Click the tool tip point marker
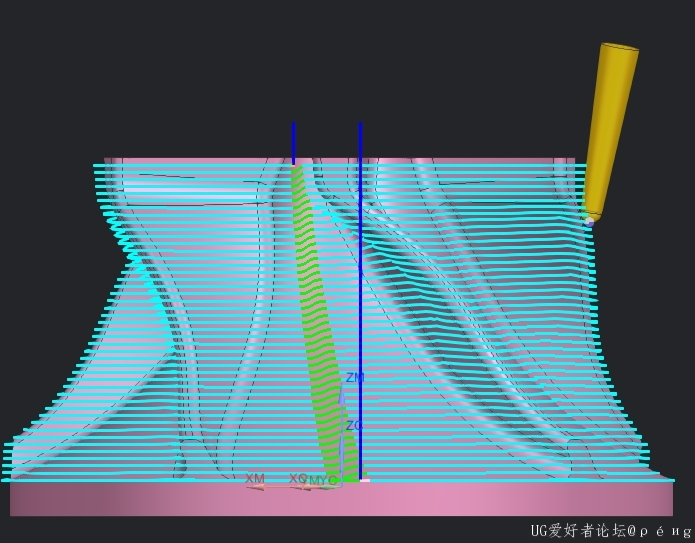Image resolution: width=695 pixels, height=543 pixels. [589, 222]
